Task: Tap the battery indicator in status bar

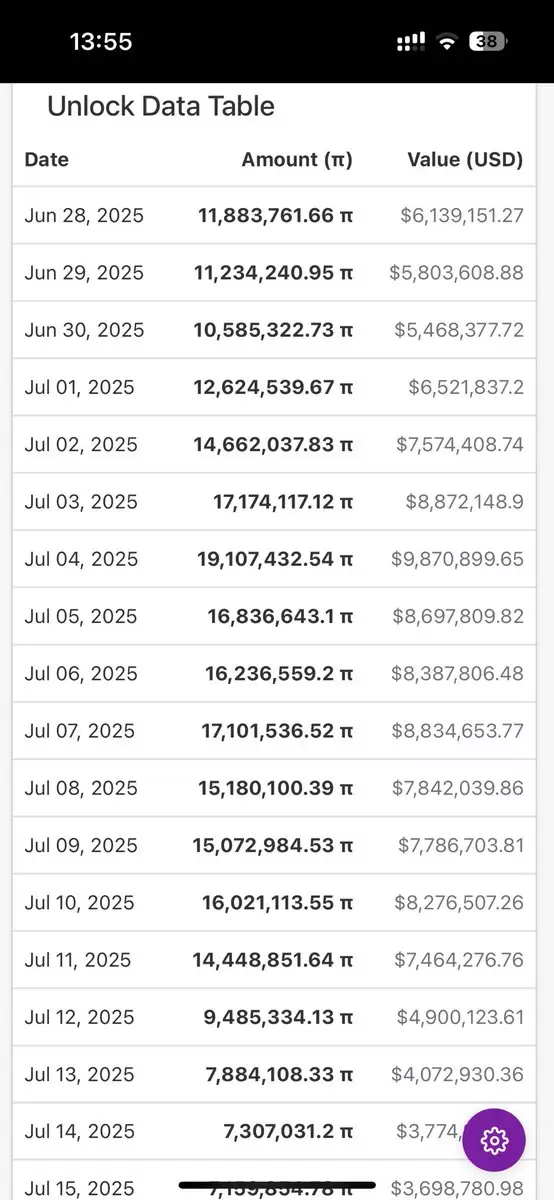Action: click(489, 42)
